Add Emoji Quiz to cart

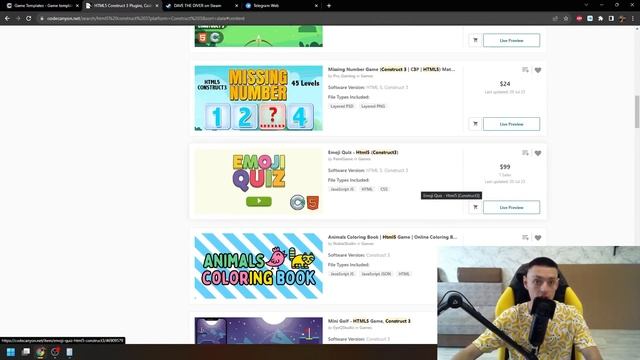click(x=475, y=207)
